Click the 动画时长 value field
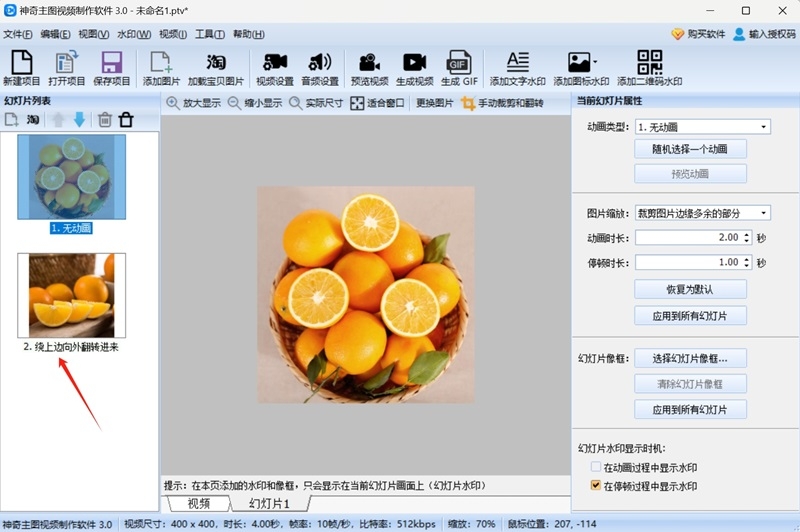The width and height of the screenshot is (800, 532). pyautogui.click(x=689, y=237)
